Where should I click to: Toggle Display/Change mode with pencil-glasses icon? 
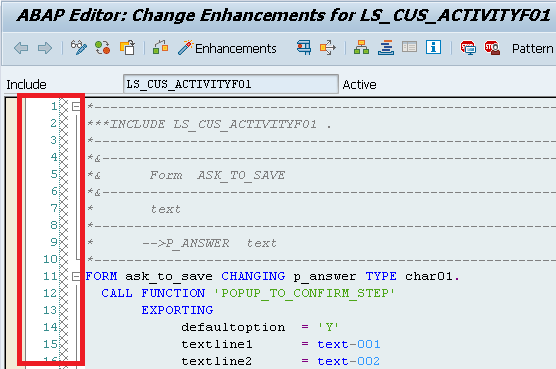(x=78, y=47)
